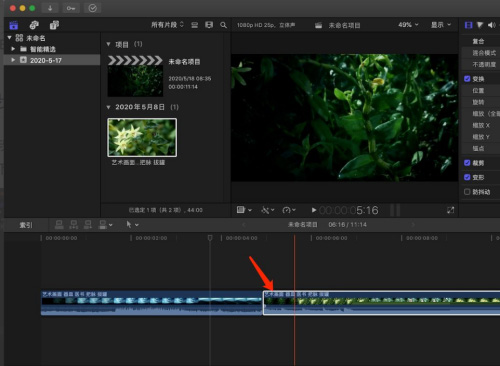Disable the 裁剪 crop checkbox
This screenshot has width=500, height=366.
(467, 163)
